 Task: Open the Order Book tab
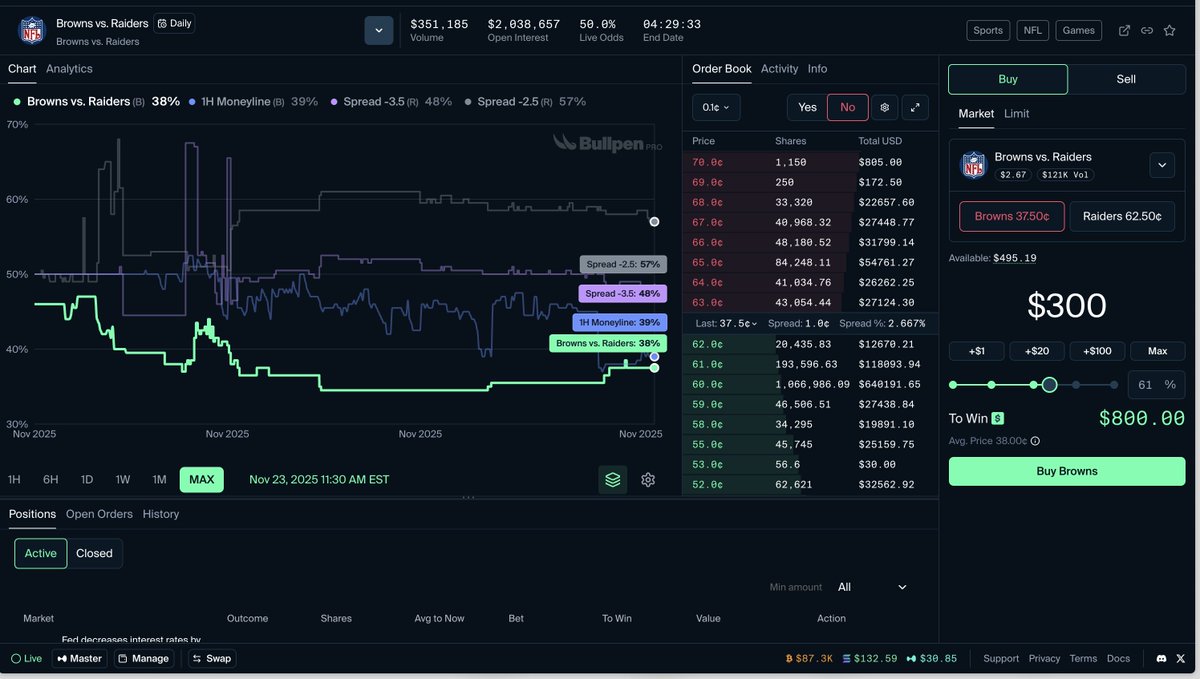[722, 69]
